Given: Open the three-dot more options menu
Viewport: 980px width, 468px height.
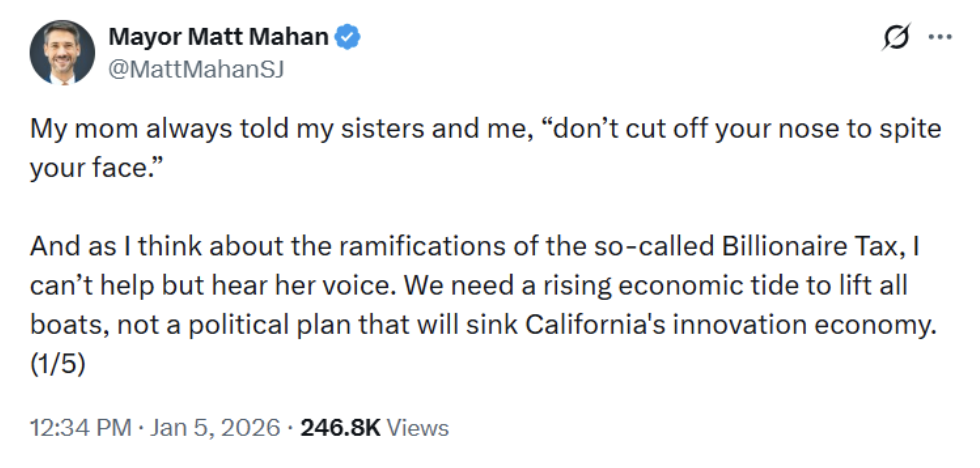Looking at the screenshot, I should coord(939,37).
